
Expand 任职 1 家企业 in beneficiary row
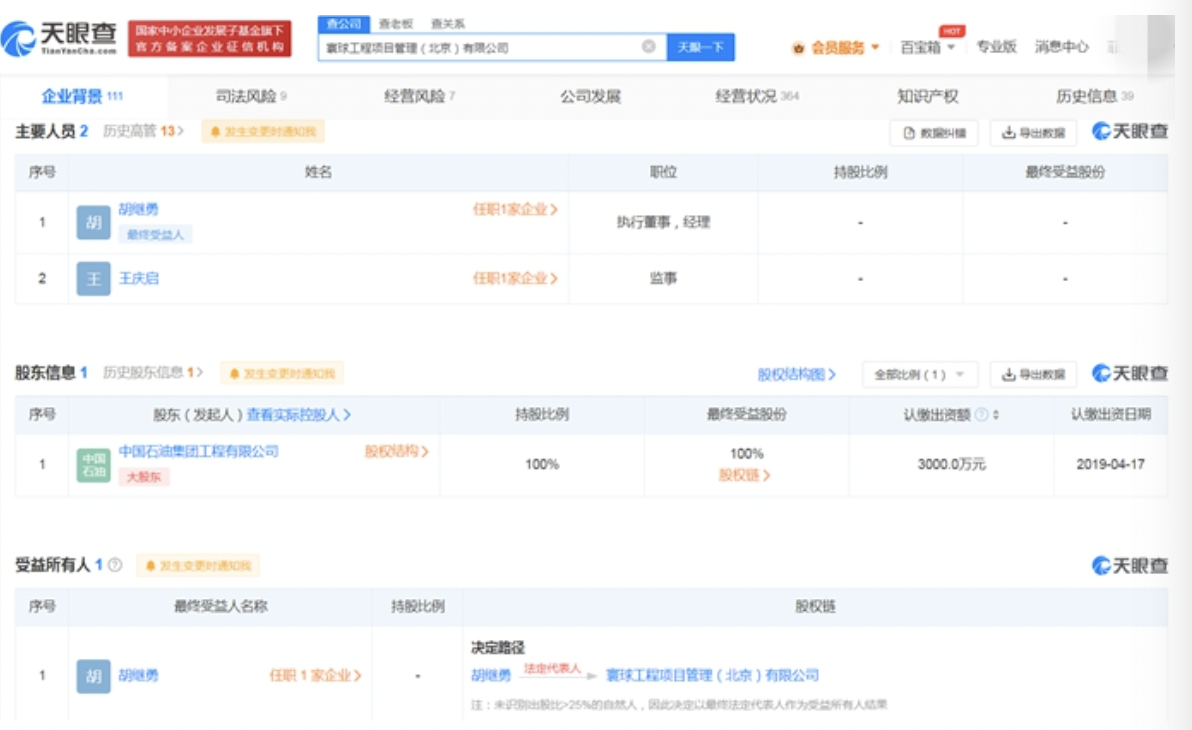tap(315, 675)
